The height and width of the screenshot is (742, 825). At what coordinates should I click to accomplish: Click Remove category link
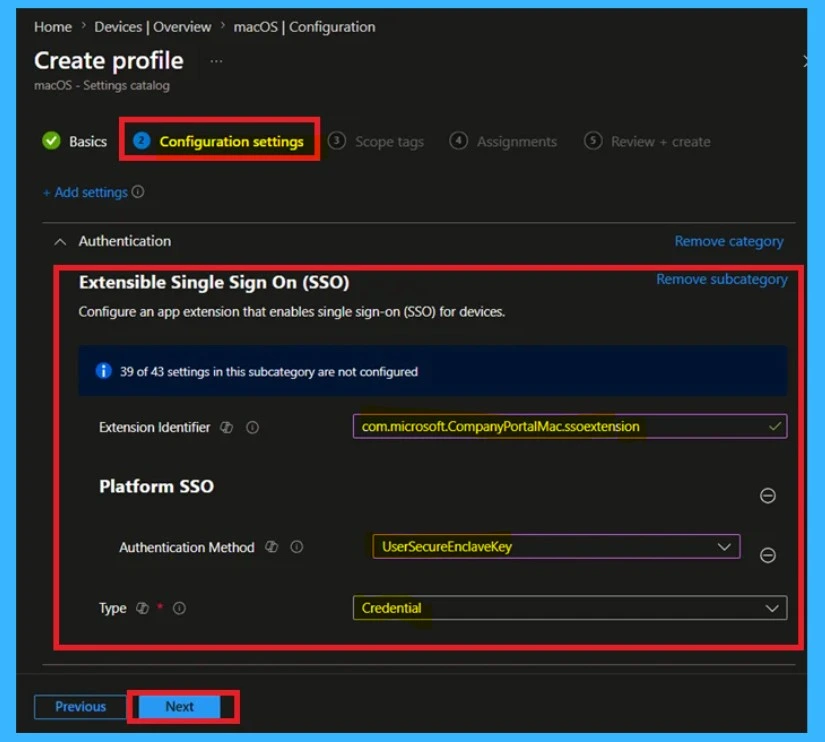(729, 241)
